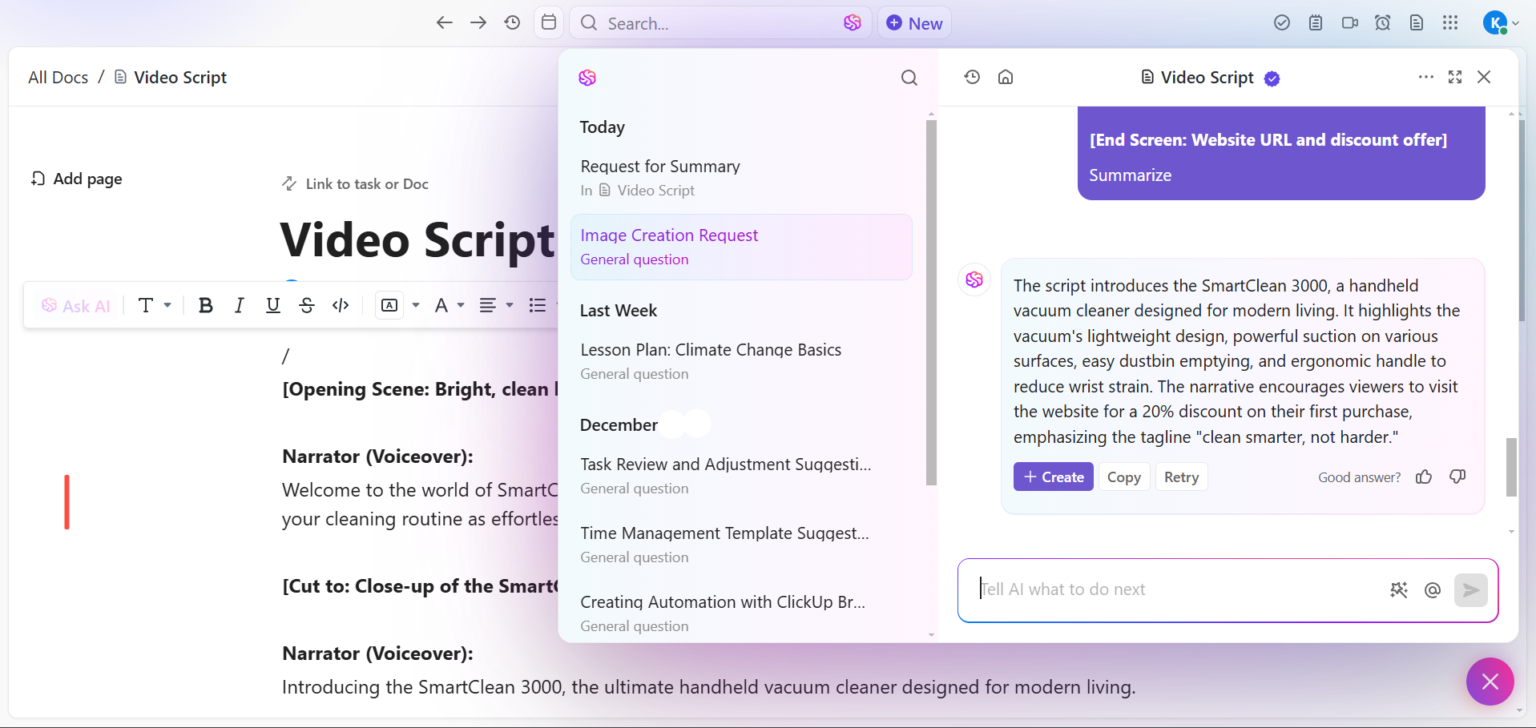Screen dimensions: 1536x728
Task: Open the AI prompts wand icon in chat input
Action: tap(1398, 590)
